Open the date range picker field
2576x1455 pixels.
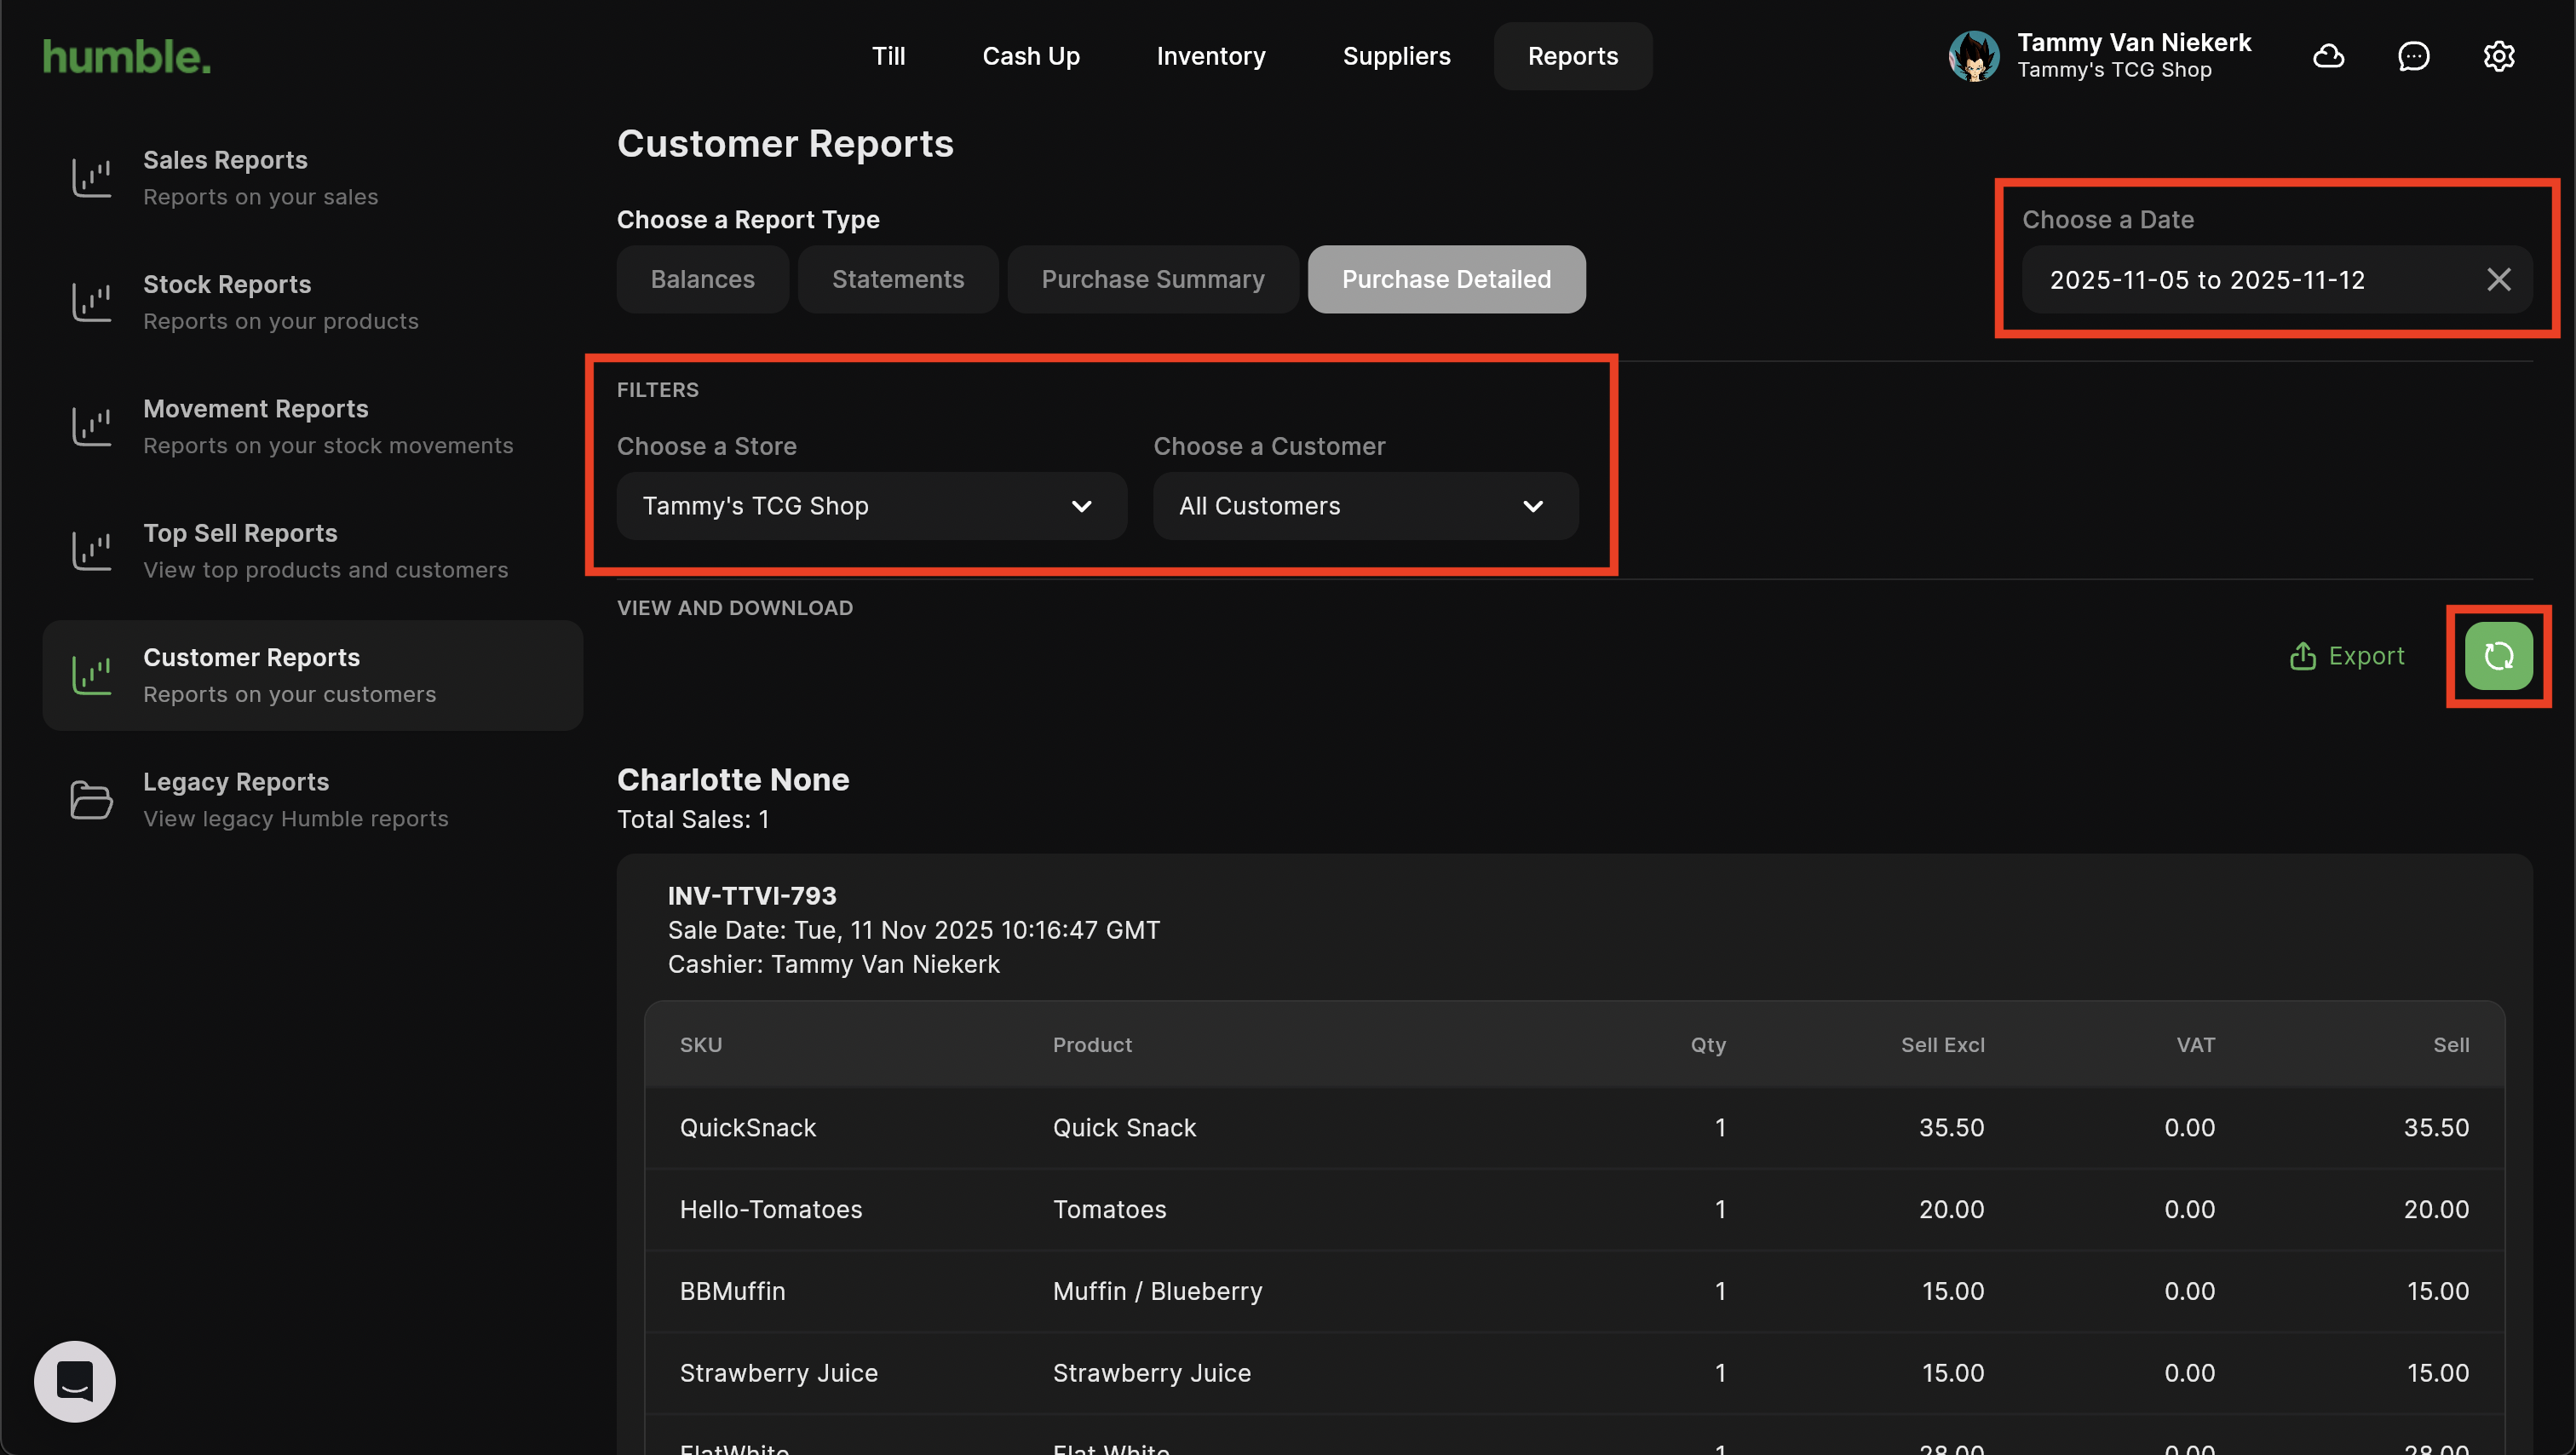point(2206,280)
